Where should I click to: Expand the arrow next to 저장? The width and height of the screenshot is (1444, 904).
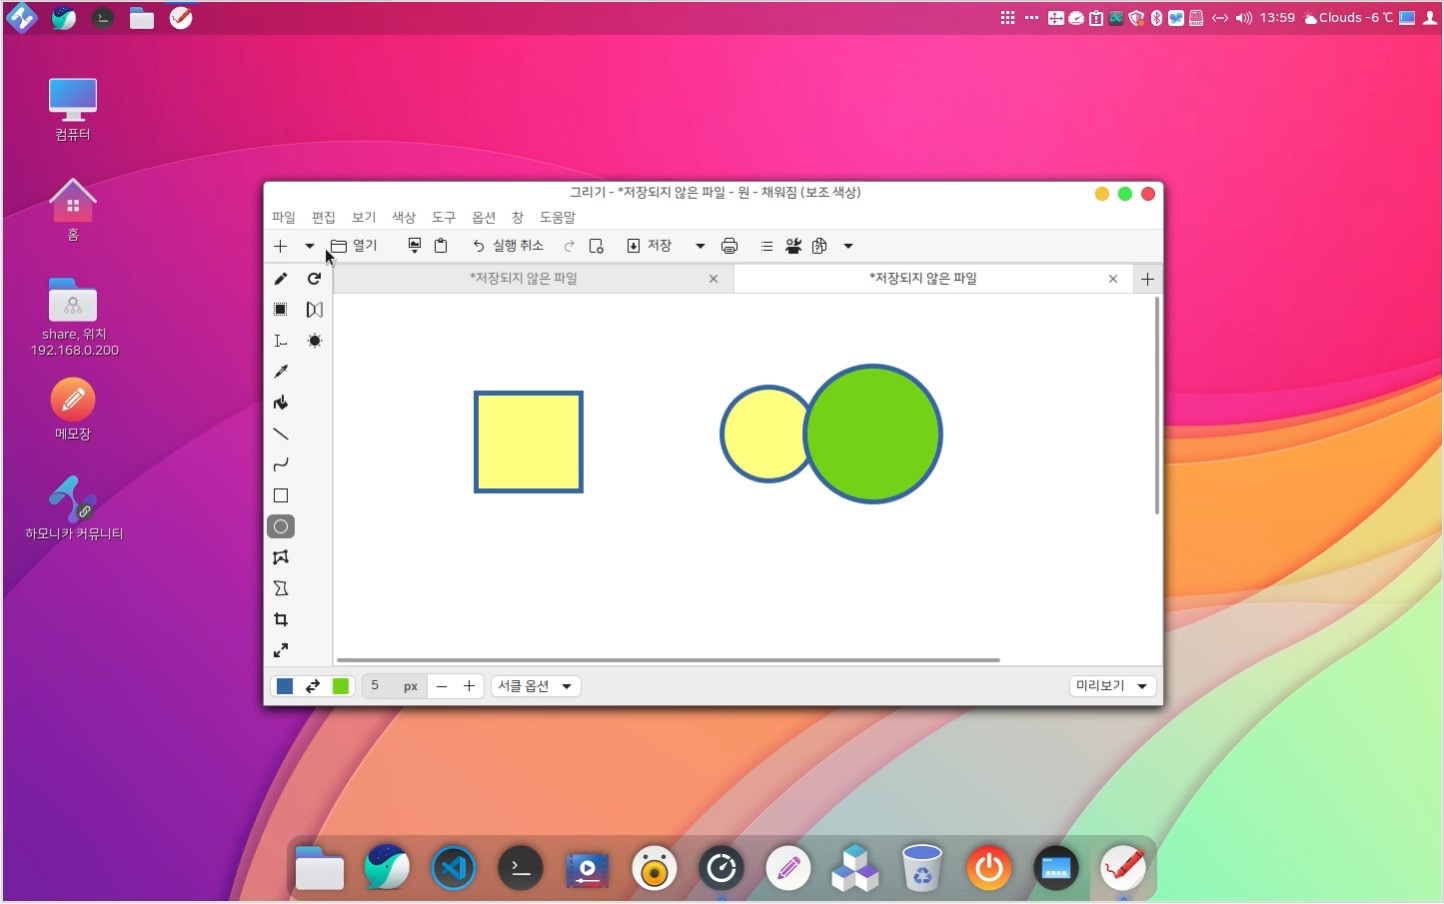pyautogui.click(x=700, y=246)
